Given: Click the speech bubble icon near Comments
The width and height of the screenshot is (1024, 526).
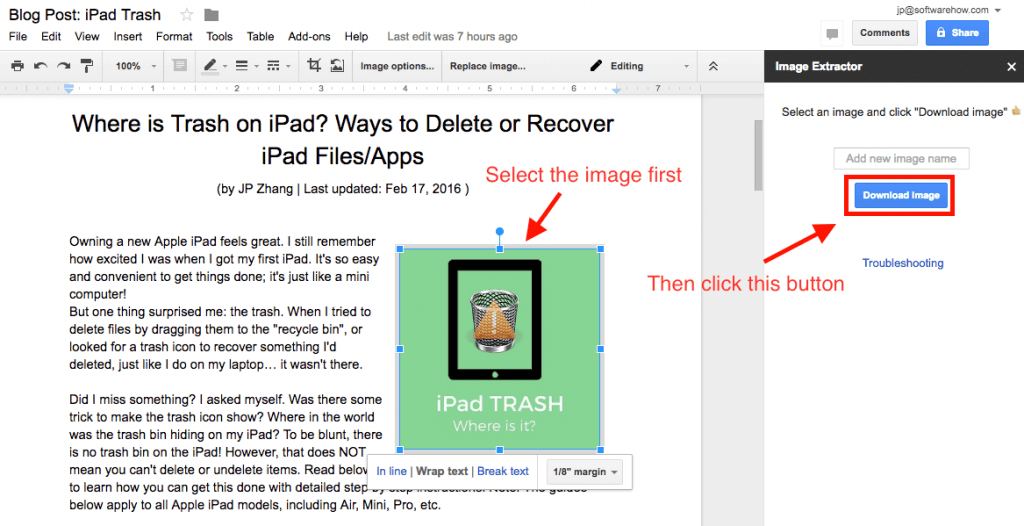Looking at the screenshot, I should [832, 33].
